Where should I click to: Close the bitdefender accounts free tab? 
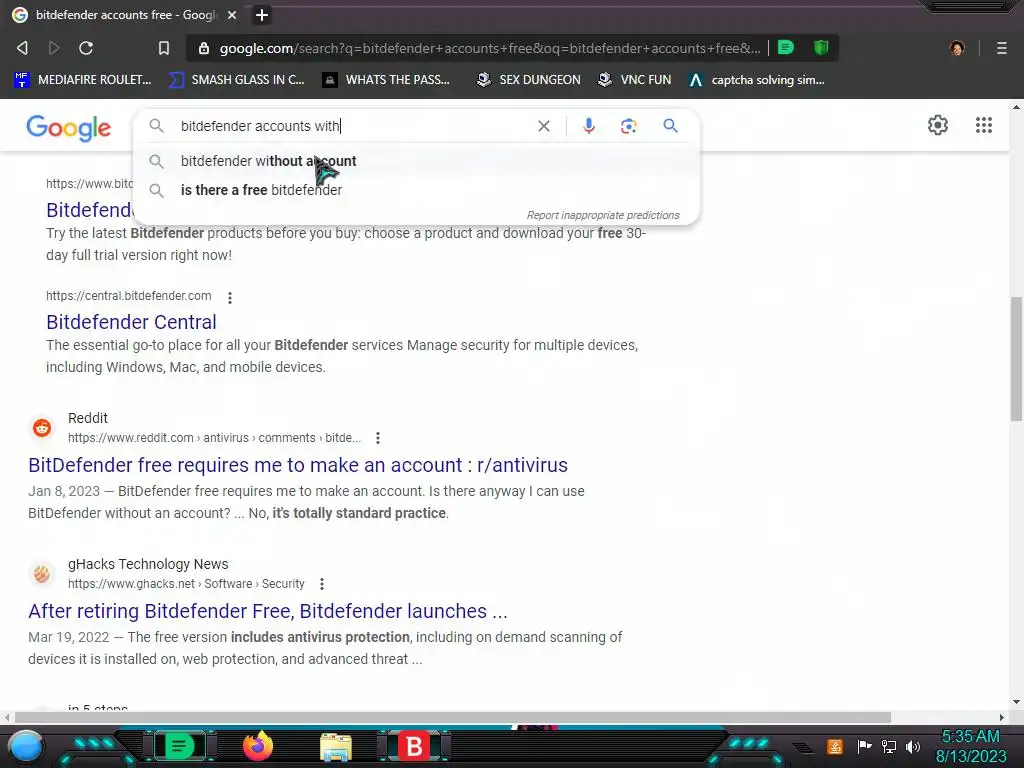pos(232,14)
